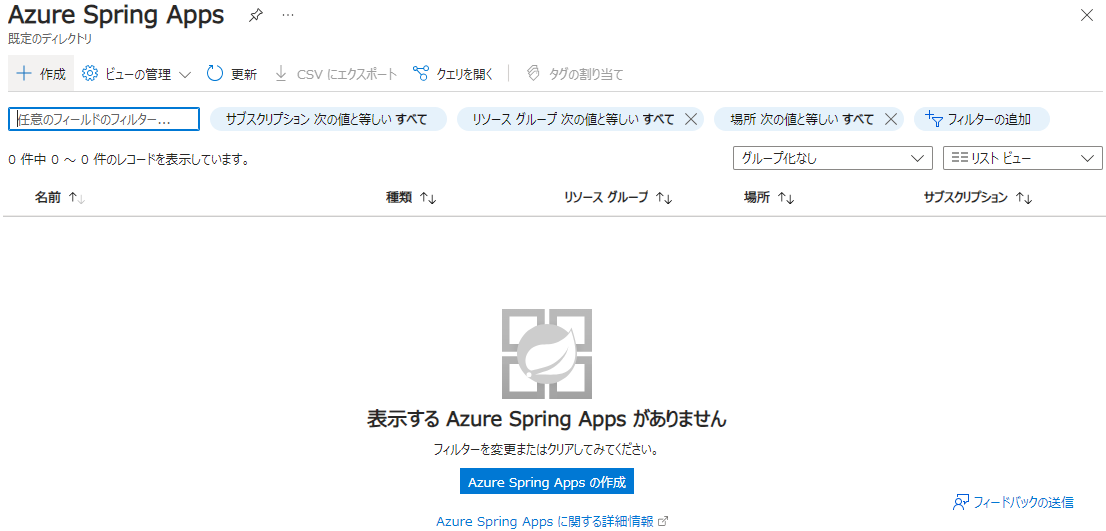The height and width of the screenshot is (531, 1106).
Task: Click タグの割り当て toolbar button
Action: point(576,73)
